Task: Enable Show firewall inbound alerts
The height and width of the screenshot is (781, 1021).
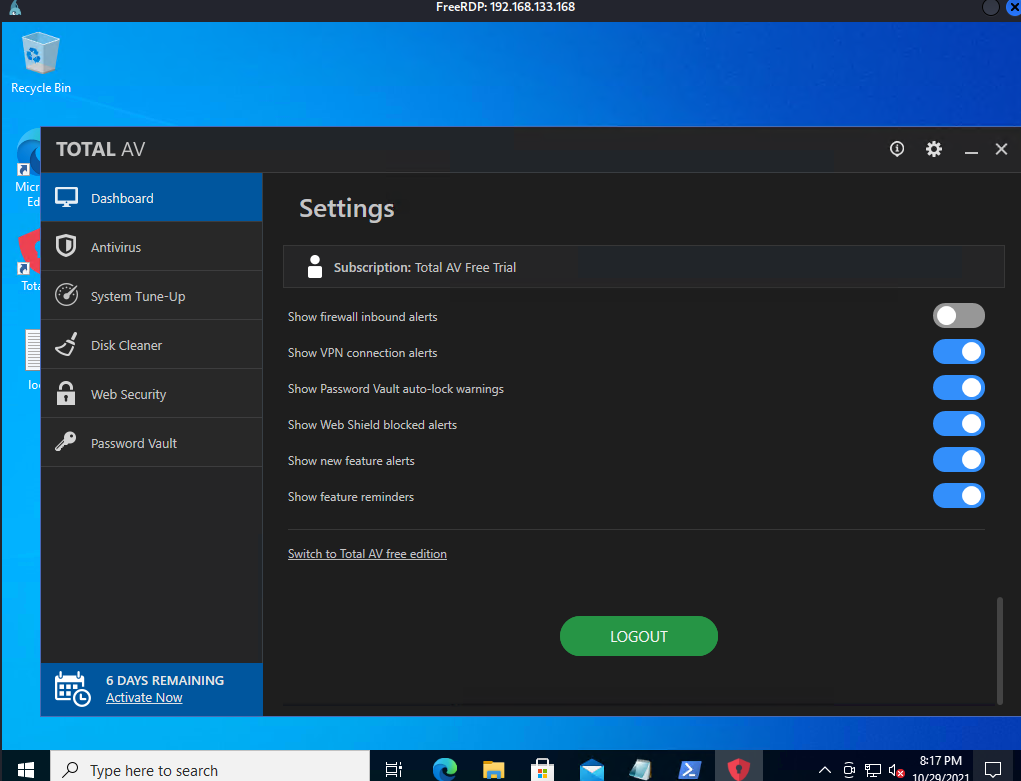Action: pyautogui.click(x=958, y=316)
